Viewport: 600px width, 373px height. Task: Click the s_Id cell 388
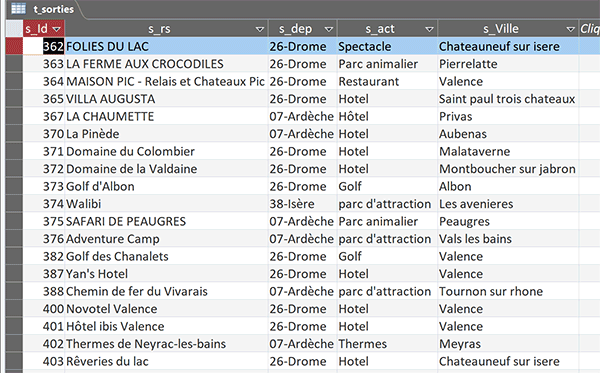(x=44, y=292)
